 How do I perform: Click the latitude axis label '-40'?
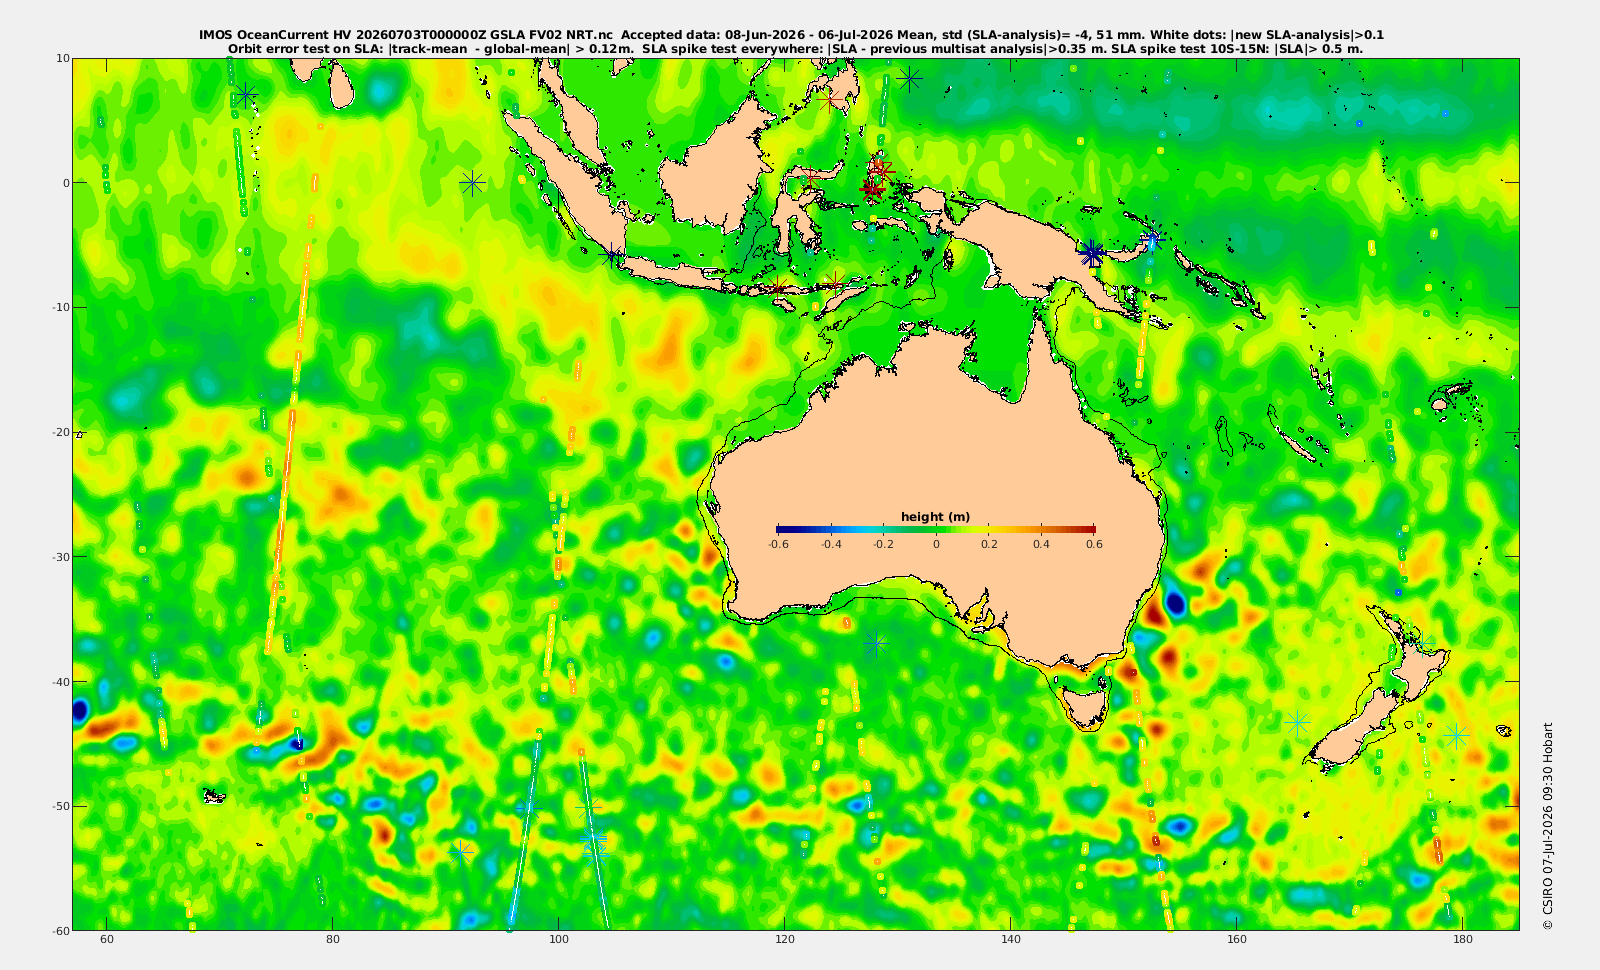(60, 682)
